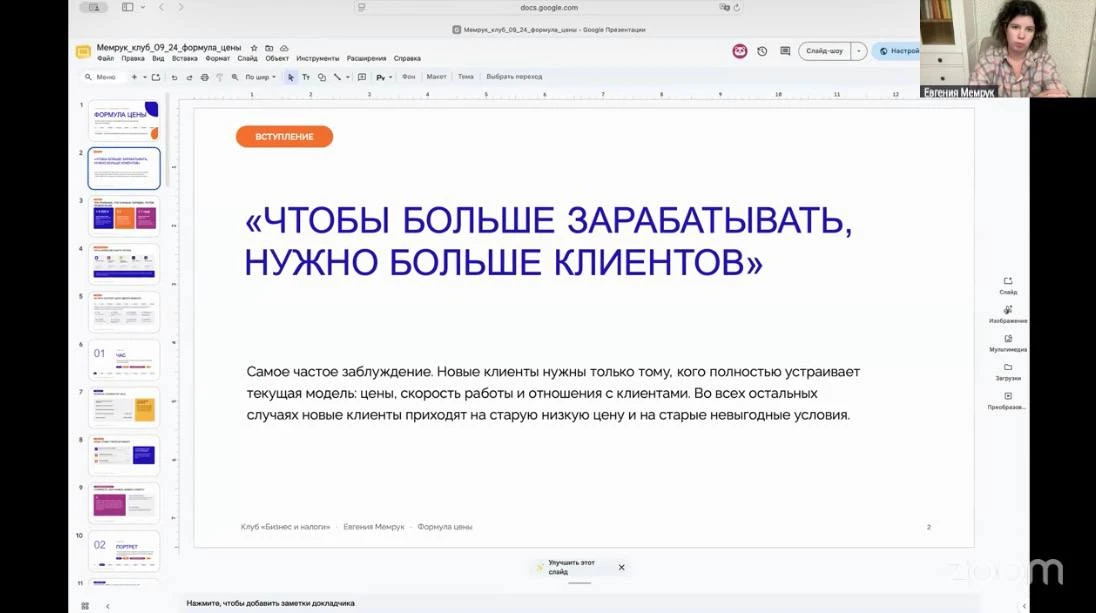Viewport: 1096px width, 613px height.
Task: Click the Тема toolbar button
Action: pyautogui.click(x=466, y=77)
